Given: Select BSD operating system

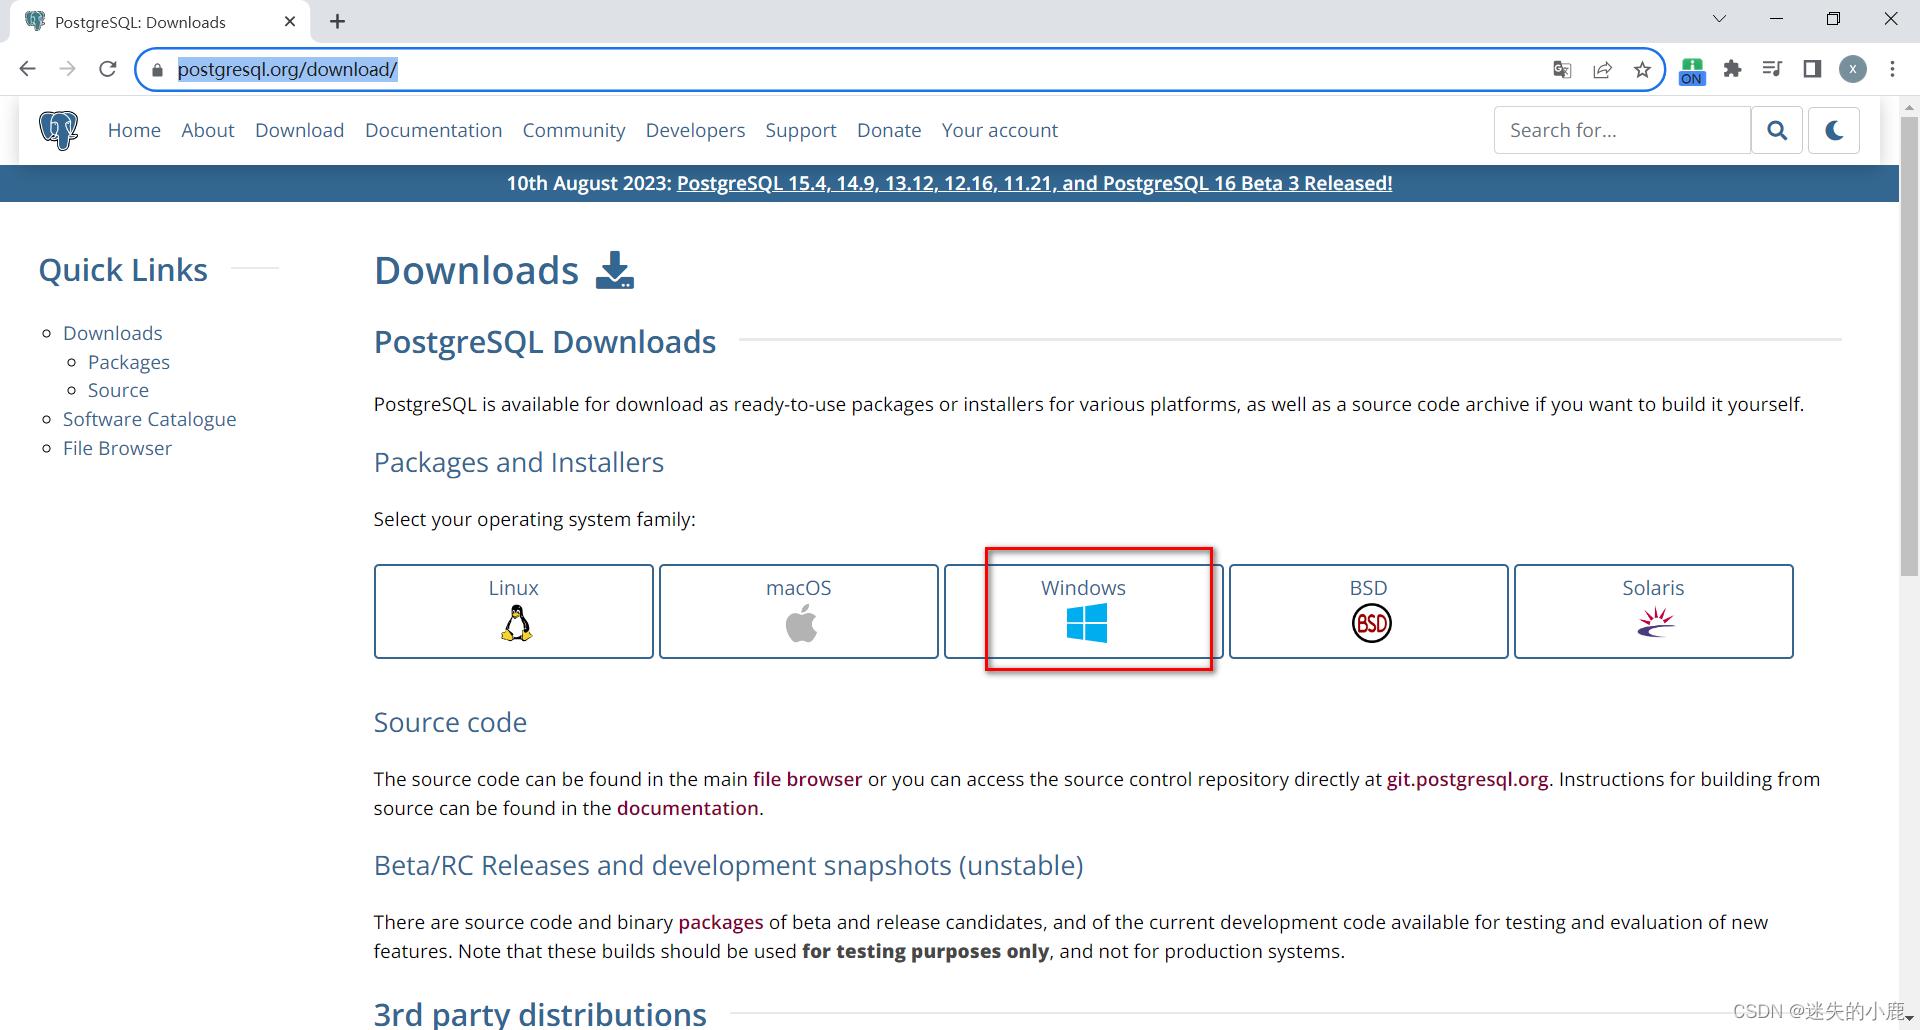Looking at the screenshot, I should (1369, 611).
